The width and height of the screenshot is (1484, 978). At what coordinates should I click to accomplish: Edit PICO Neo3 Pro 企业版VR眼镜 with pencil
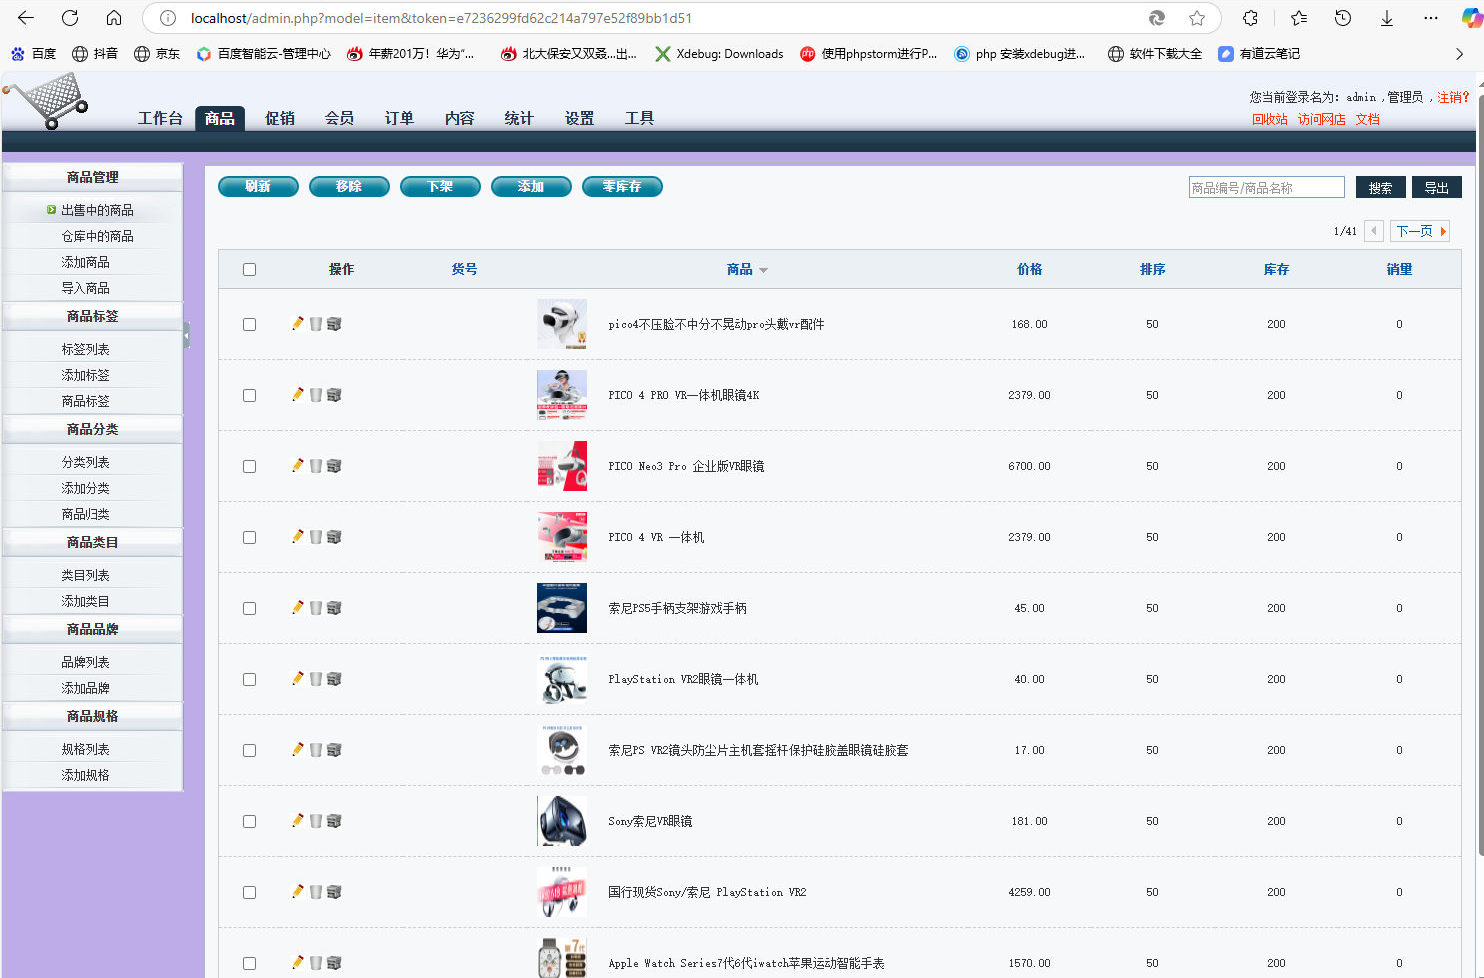click(x=298, y=466)
